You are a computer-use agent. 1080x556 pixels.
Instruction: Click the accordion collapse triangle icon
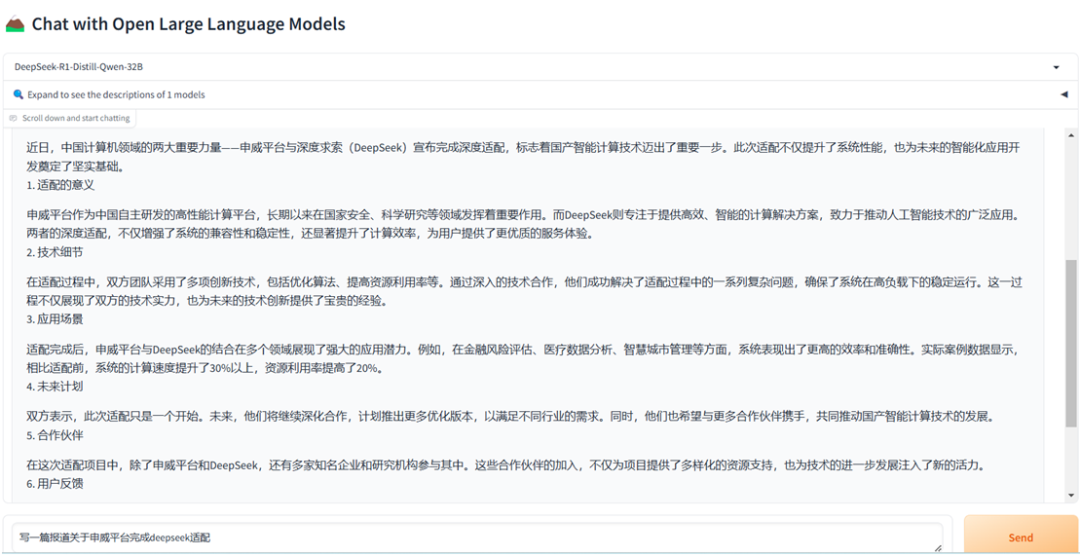coord(1063,95)
